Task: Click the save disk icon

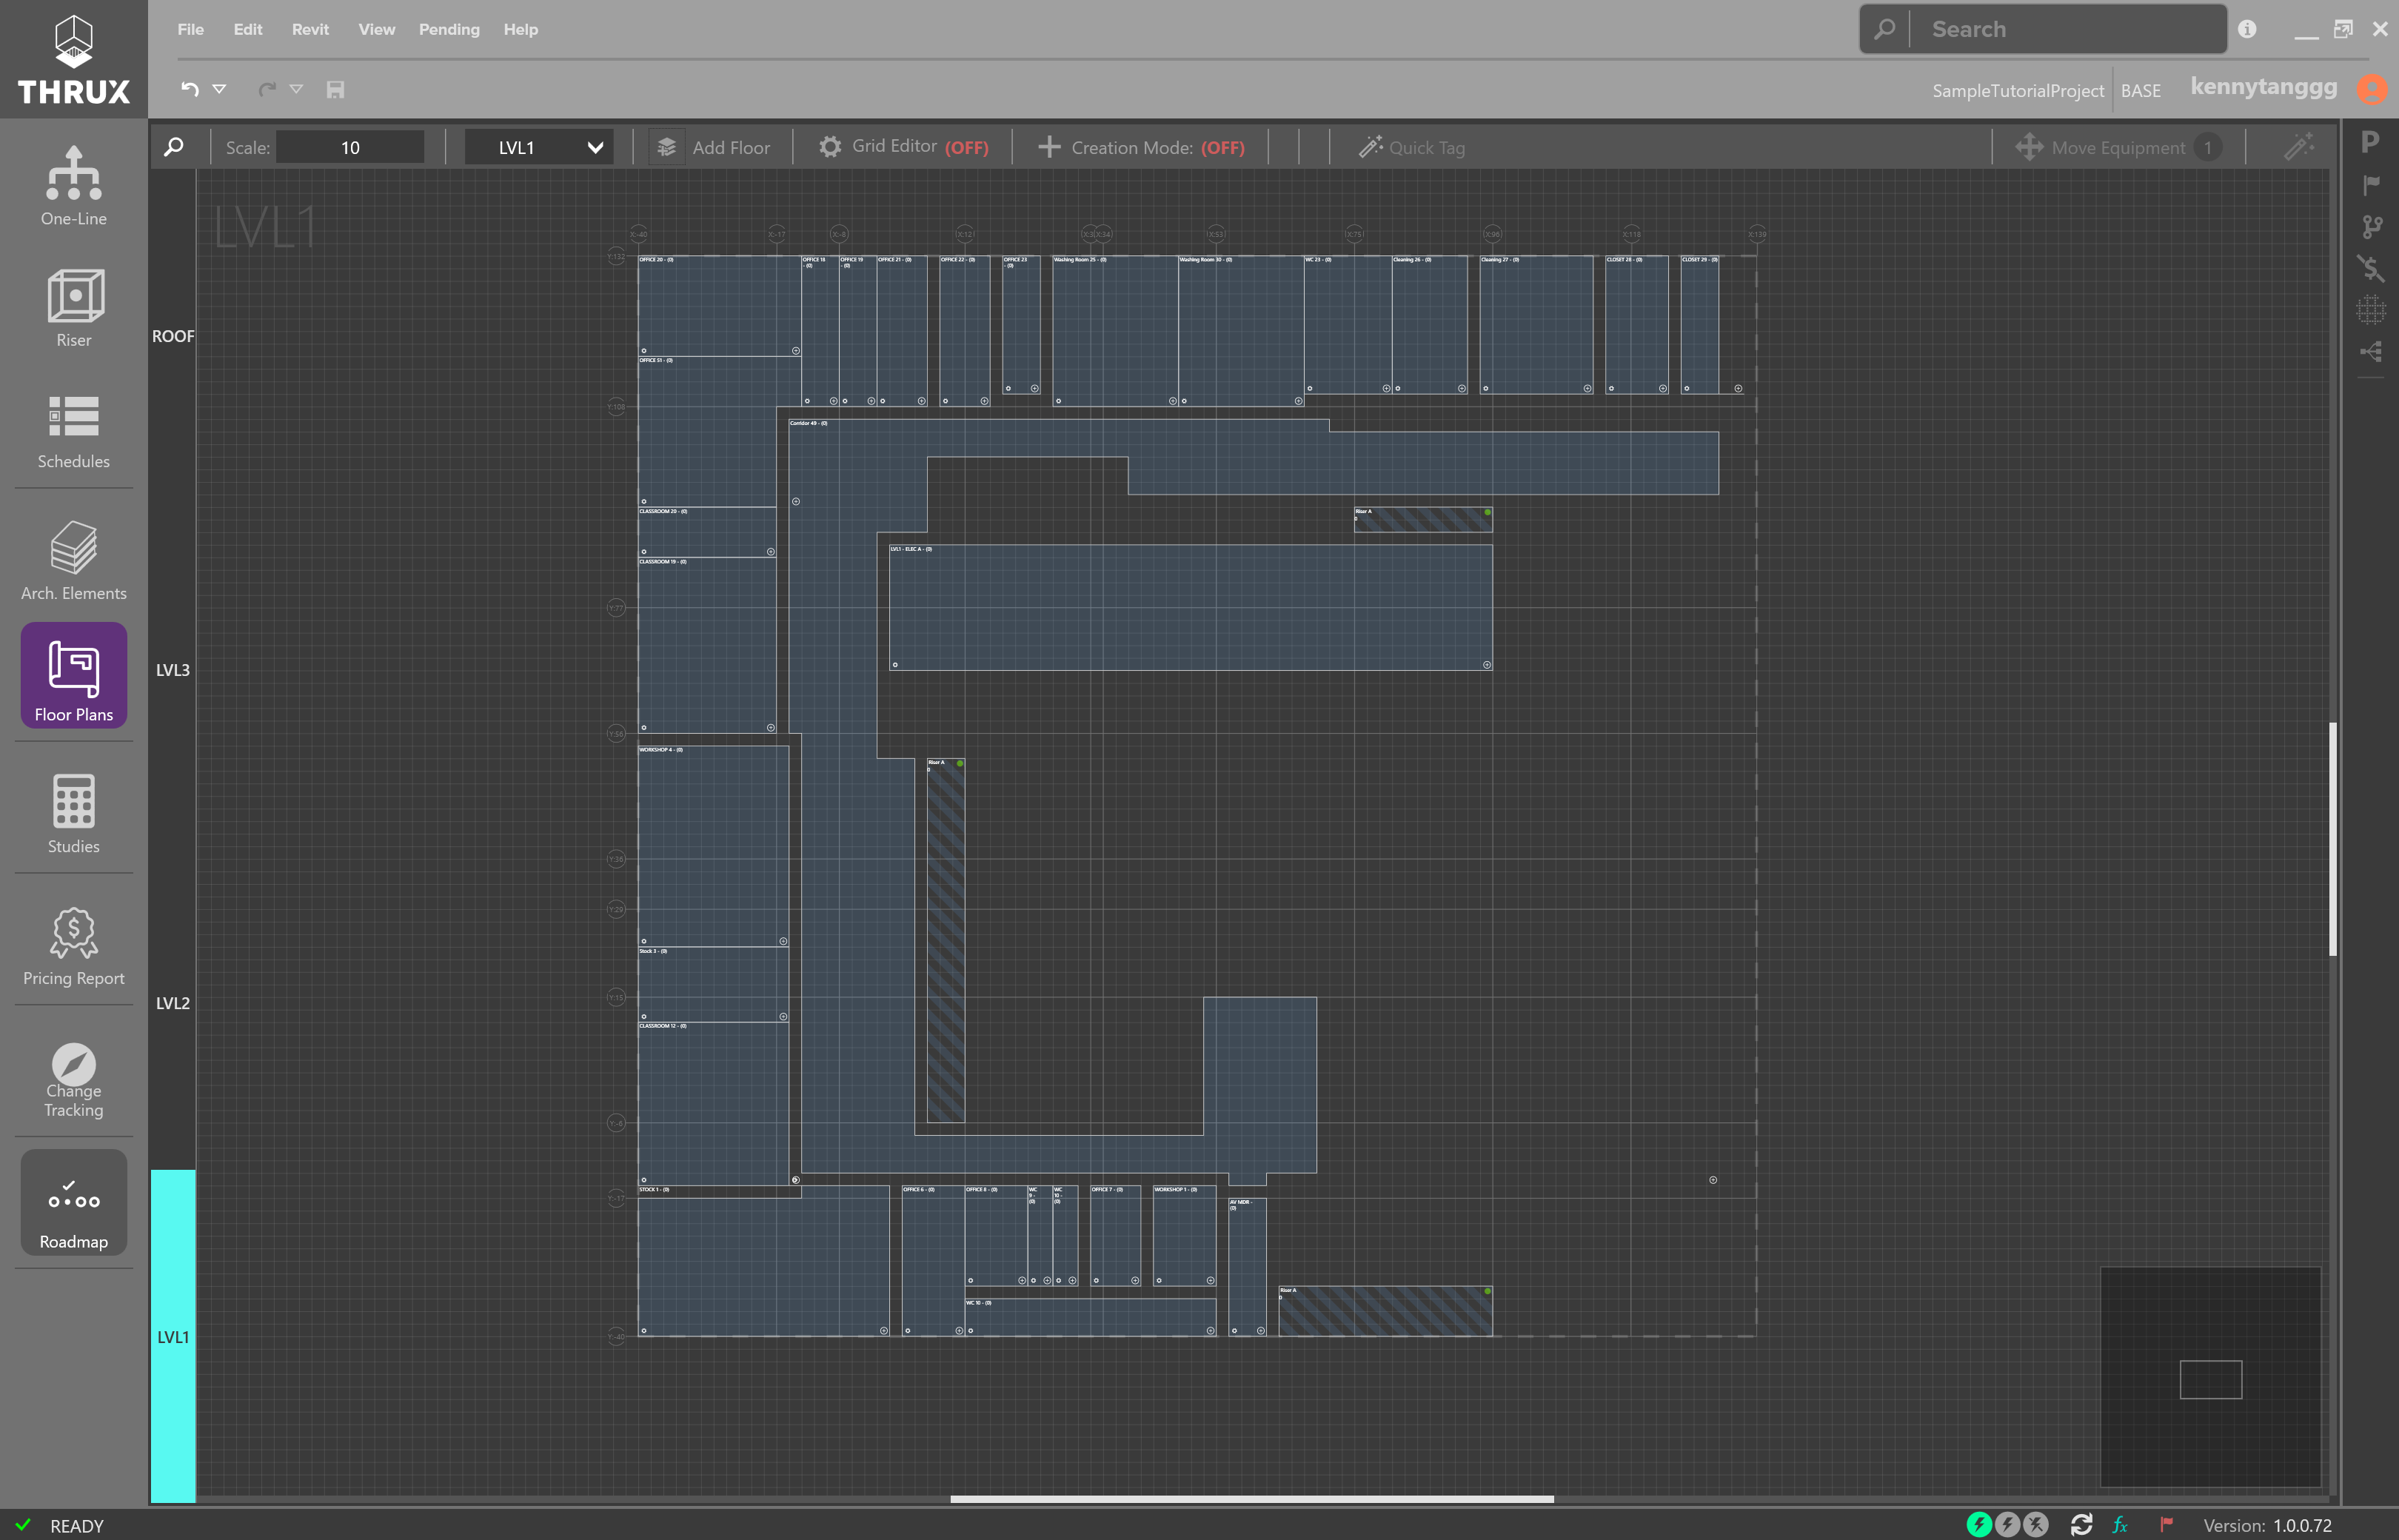Action: [335, 89]
